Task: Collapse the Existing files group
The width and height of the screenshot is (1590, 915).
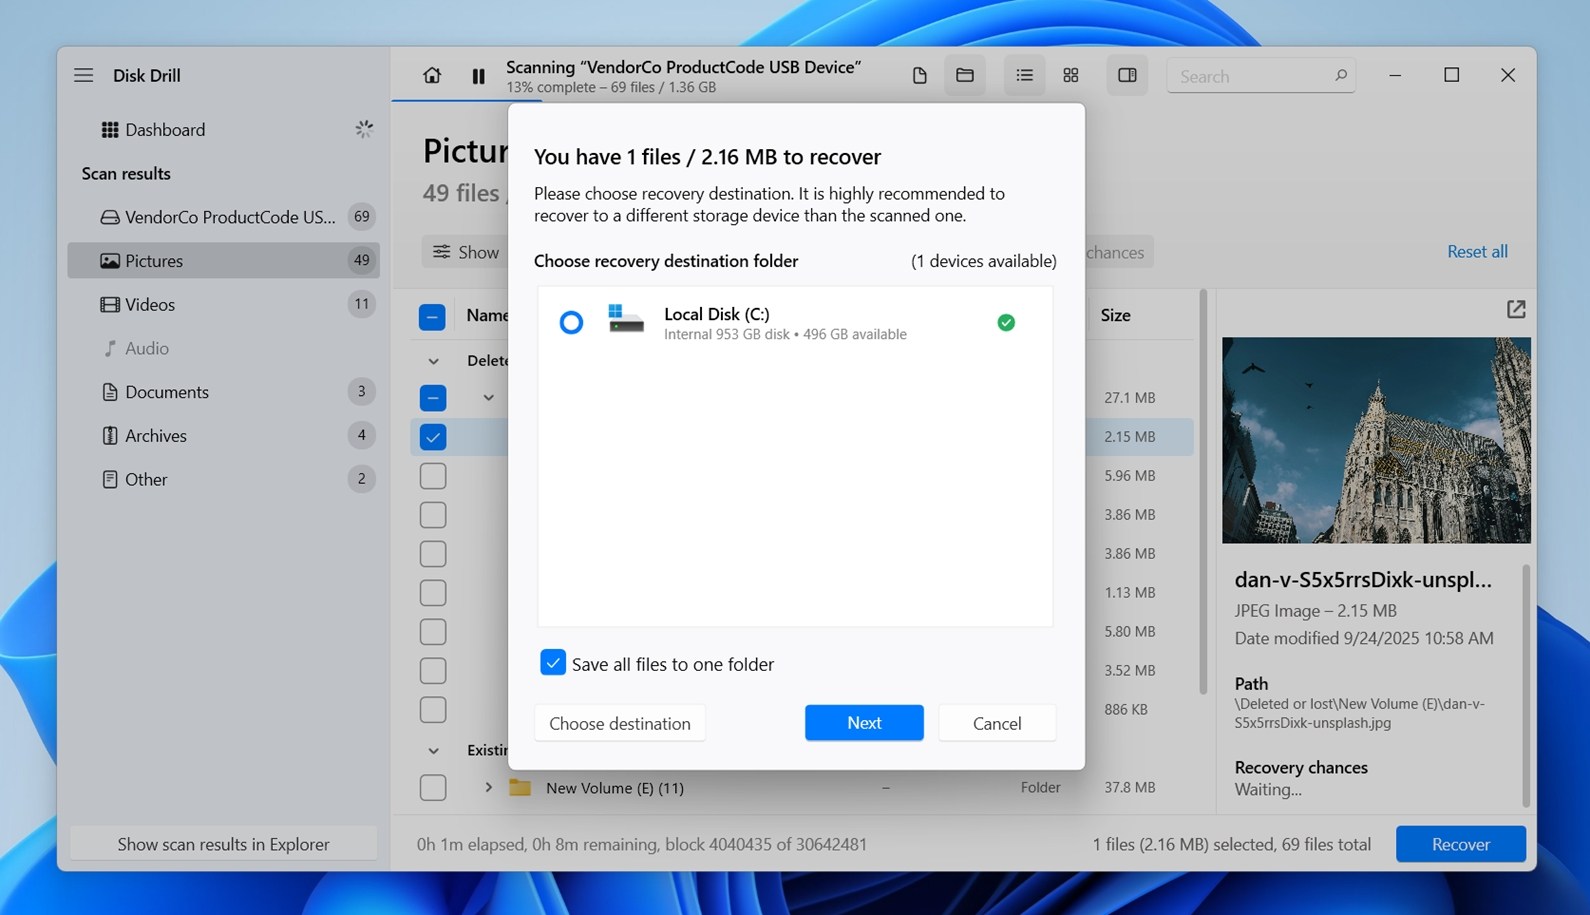Action: [x=433, y=750]
